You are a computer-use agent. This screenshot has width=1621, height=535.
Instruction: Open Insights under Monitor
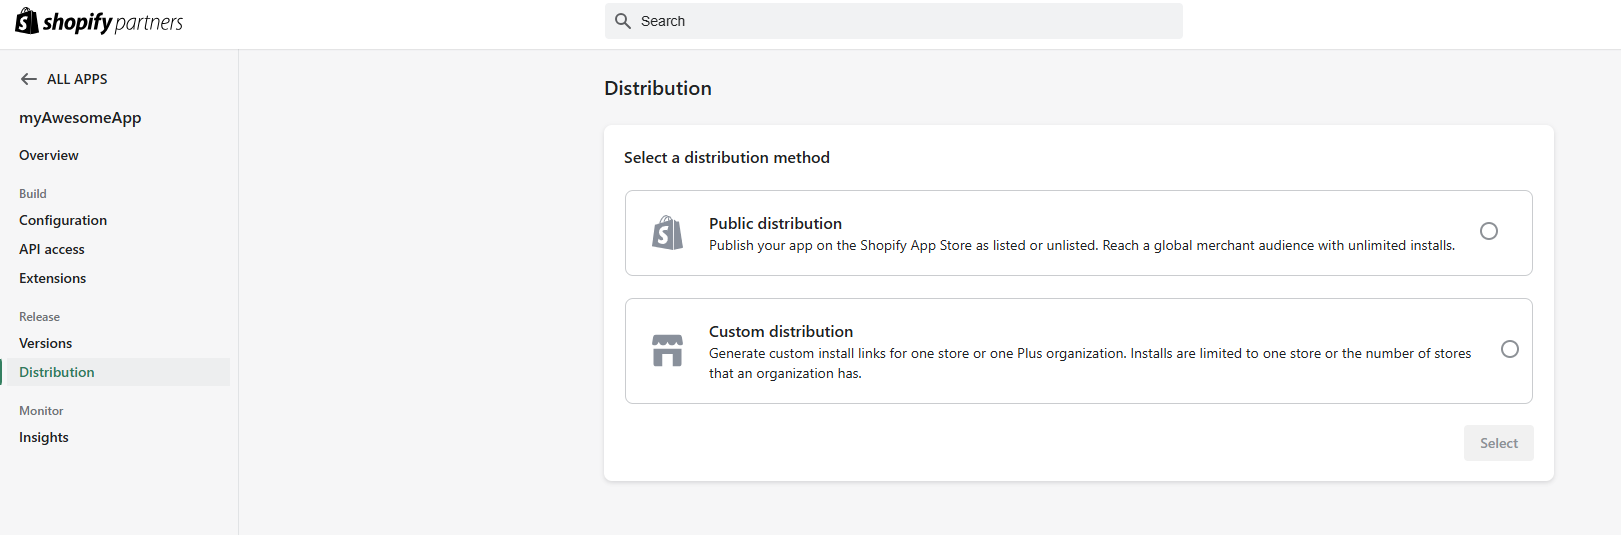(x=44, y=437)
